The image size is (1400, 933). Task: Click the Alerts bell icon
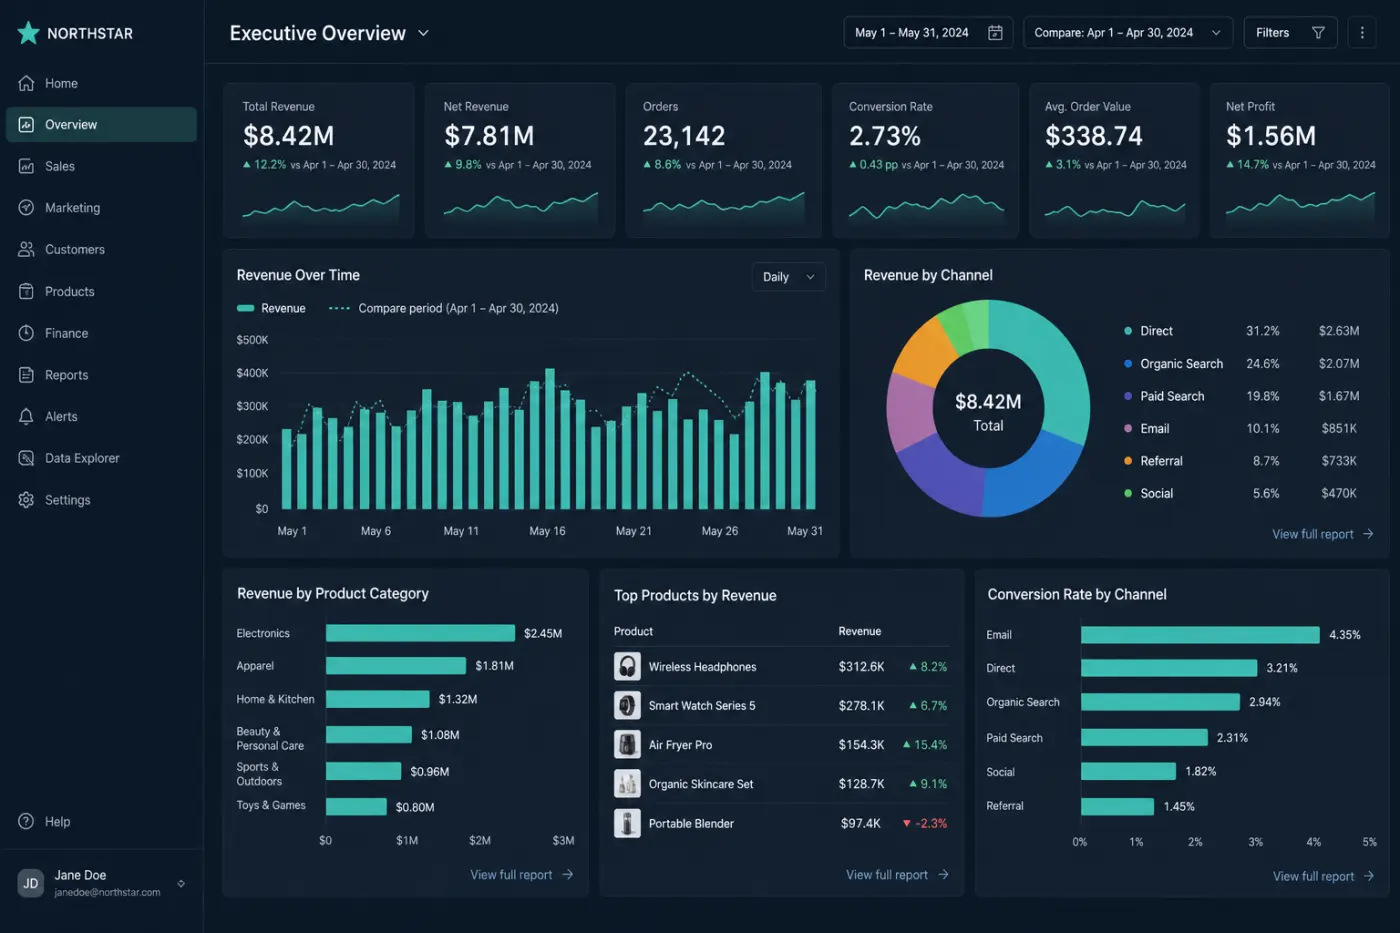[x=26, y=416]
